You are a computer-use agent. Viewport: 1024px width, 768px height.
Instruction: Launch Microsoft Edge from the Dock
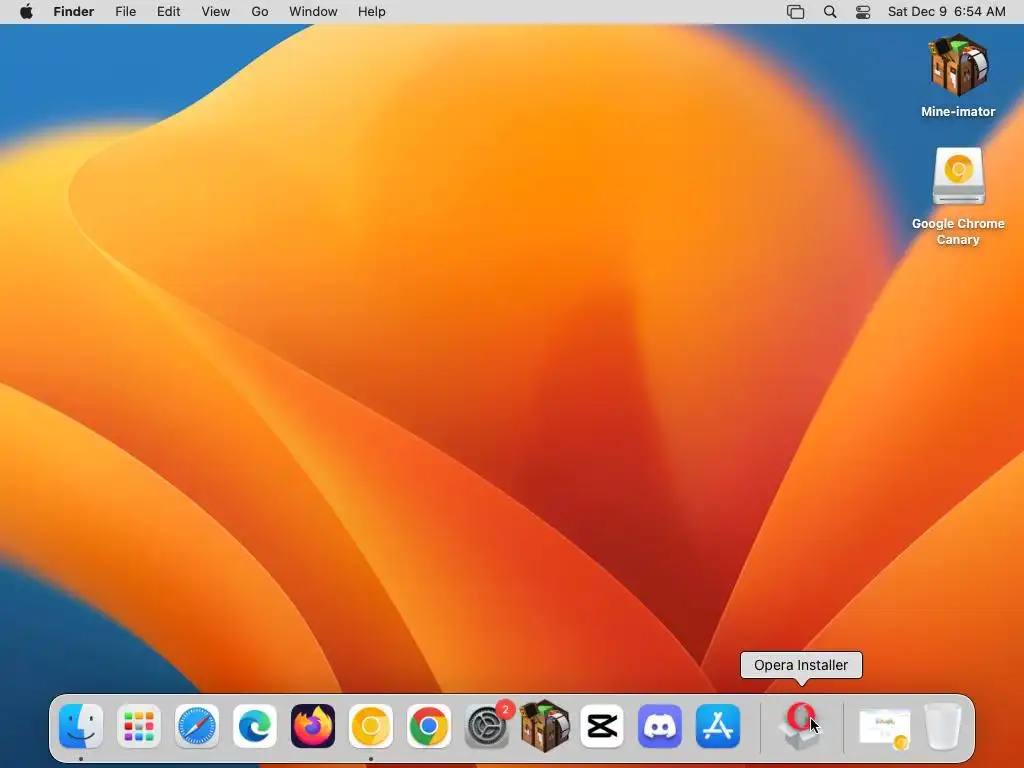click(x=255, y=726)
